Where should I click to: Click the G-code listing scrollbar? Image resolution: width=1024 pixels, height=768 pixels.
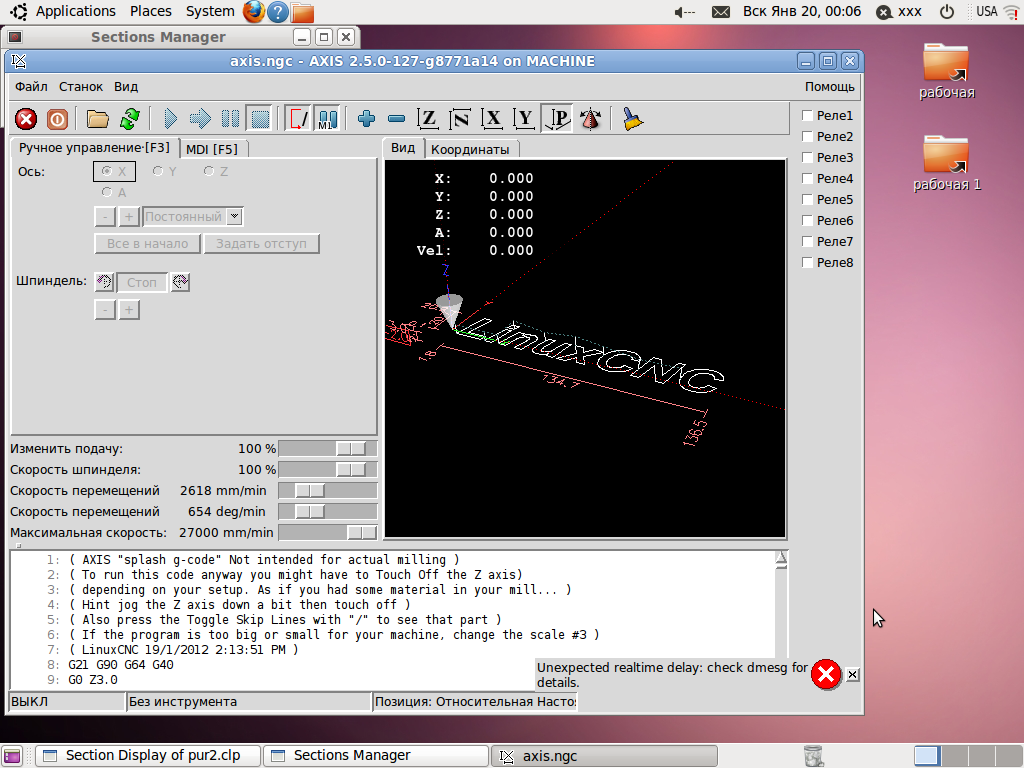click(x=781, y=604)
